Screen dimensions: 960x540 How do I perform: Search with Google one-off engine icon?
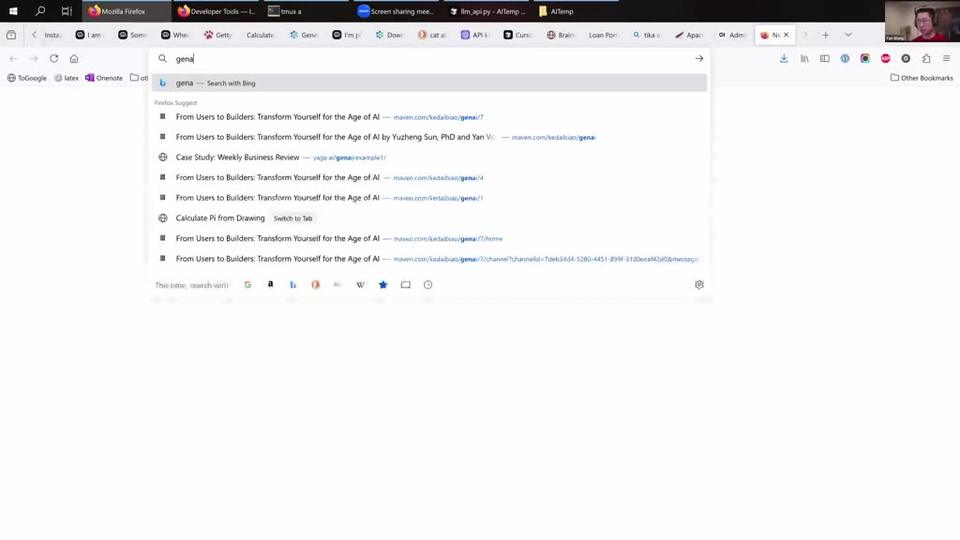click(x=247, y=285)
